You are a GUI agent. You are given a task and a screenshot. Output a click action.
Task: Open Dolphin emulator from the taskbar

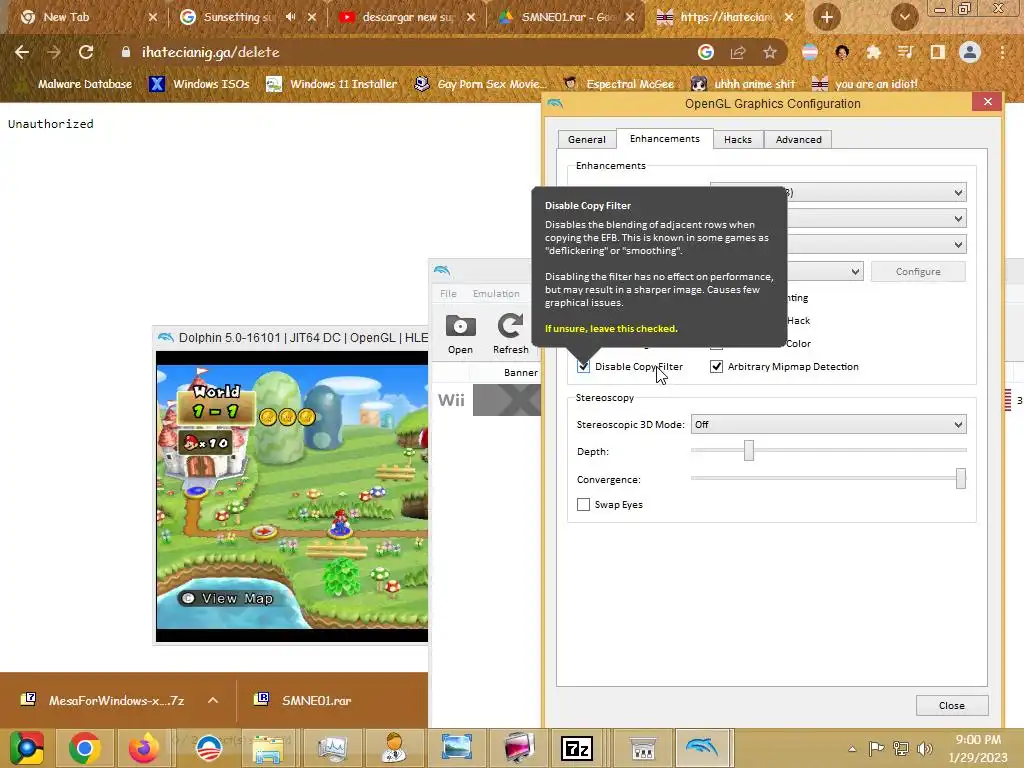[x=702, y=748]
